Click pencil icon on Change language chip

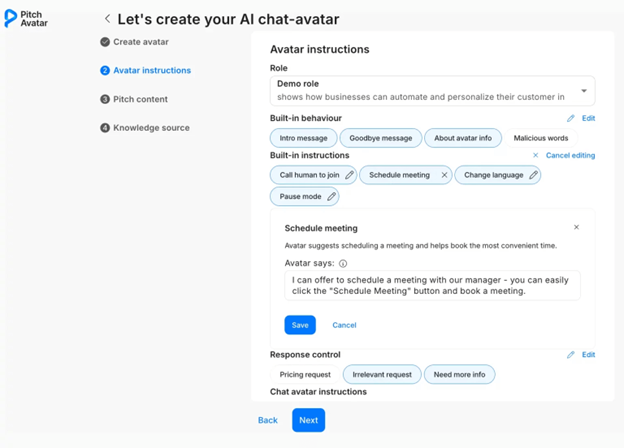point(533,175)
